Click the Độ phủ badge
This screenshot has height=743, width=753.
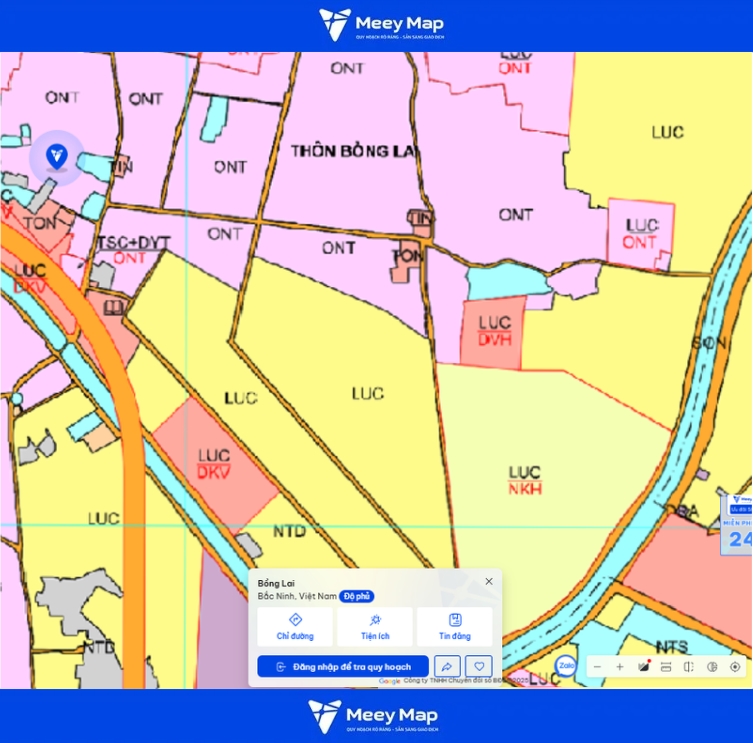pos(357,596)
